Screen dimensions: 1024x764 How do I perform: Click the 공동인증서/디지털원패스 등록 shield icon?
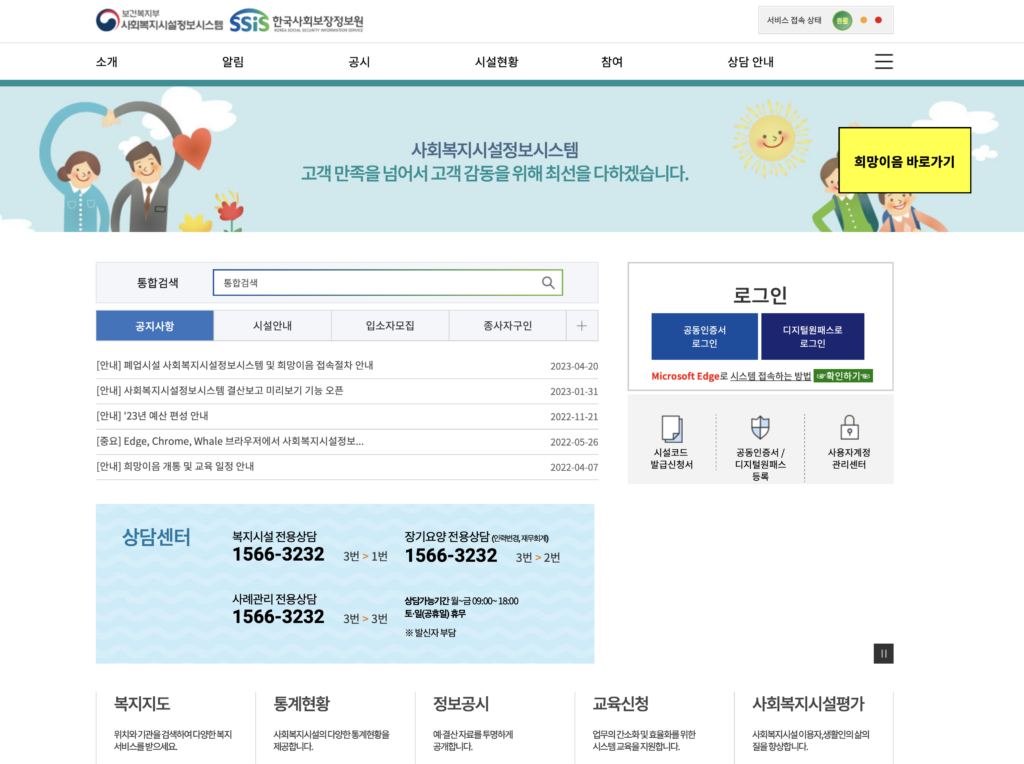(761, 425)
